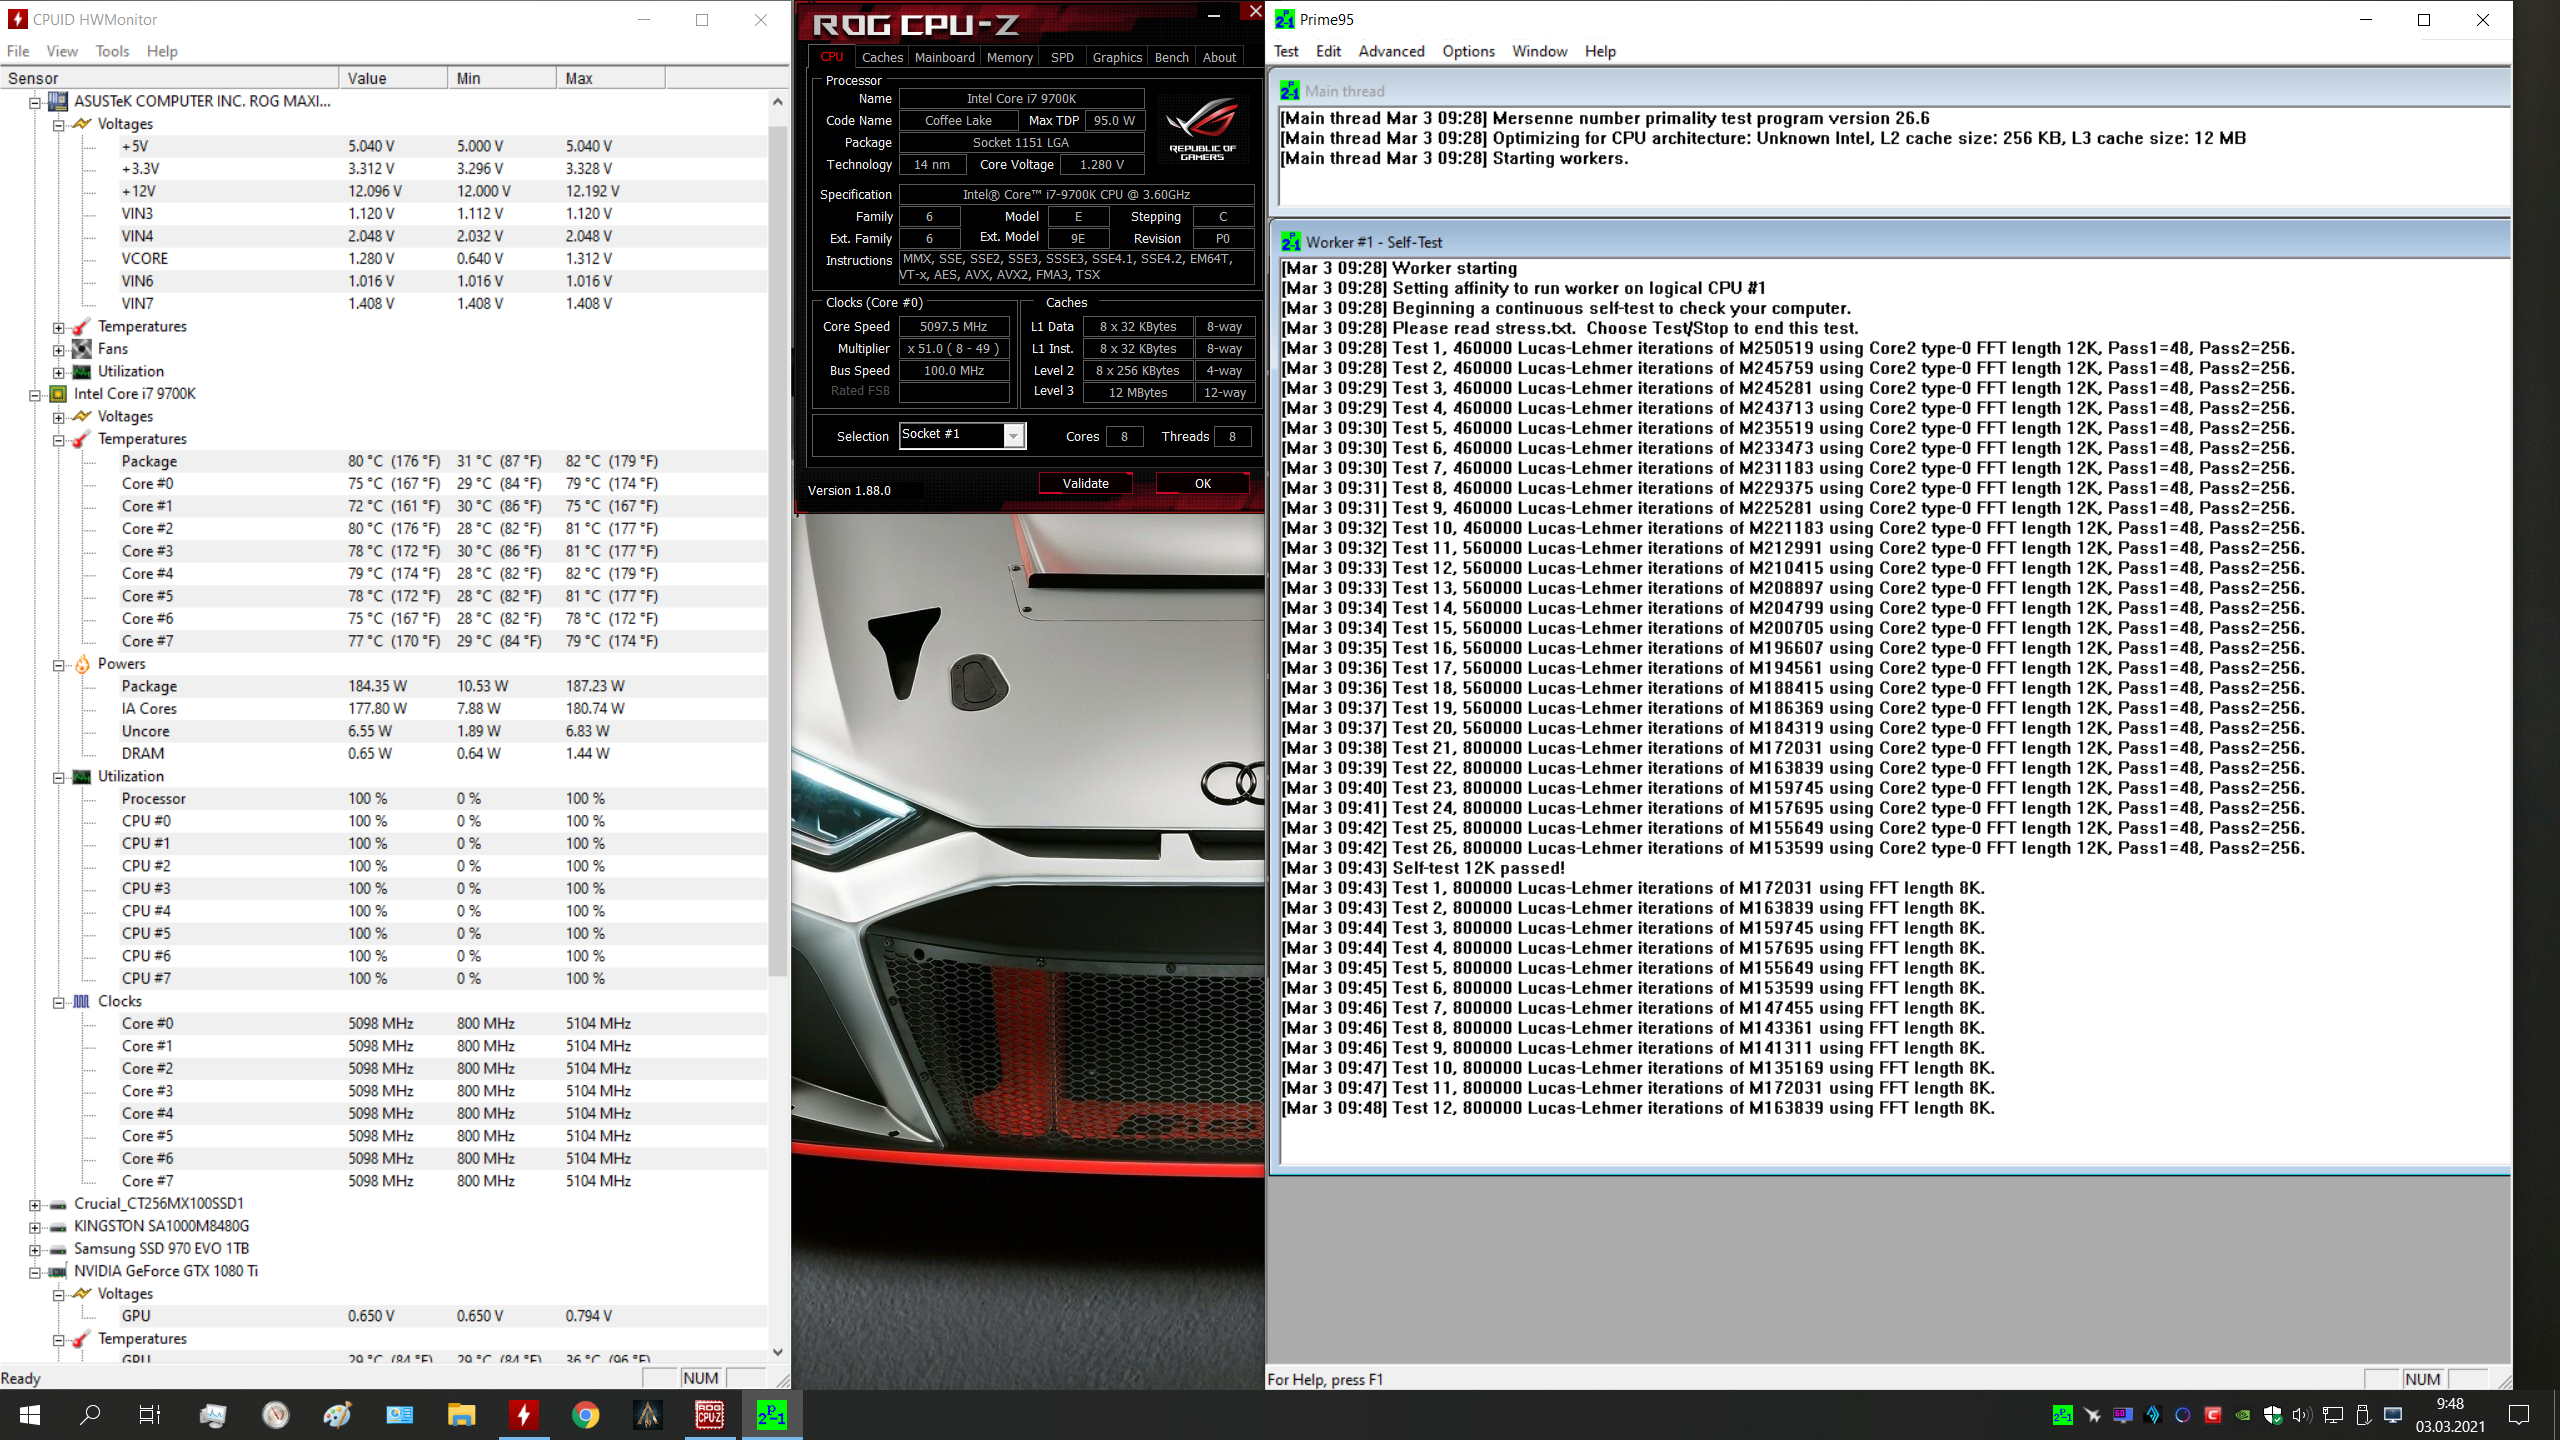Switch to the Memory tab in CPU-Z
Screen dimensions: 2560x1440
point(1009,57)
